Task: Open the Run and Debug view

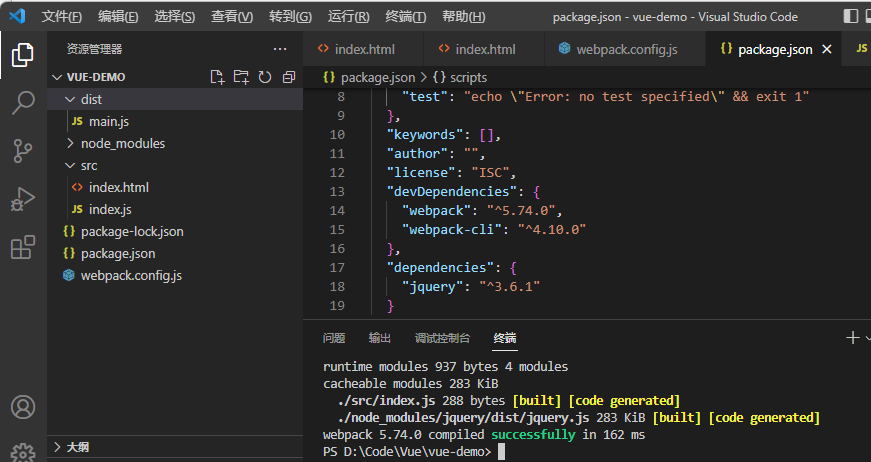Action: tap(23, 199)
